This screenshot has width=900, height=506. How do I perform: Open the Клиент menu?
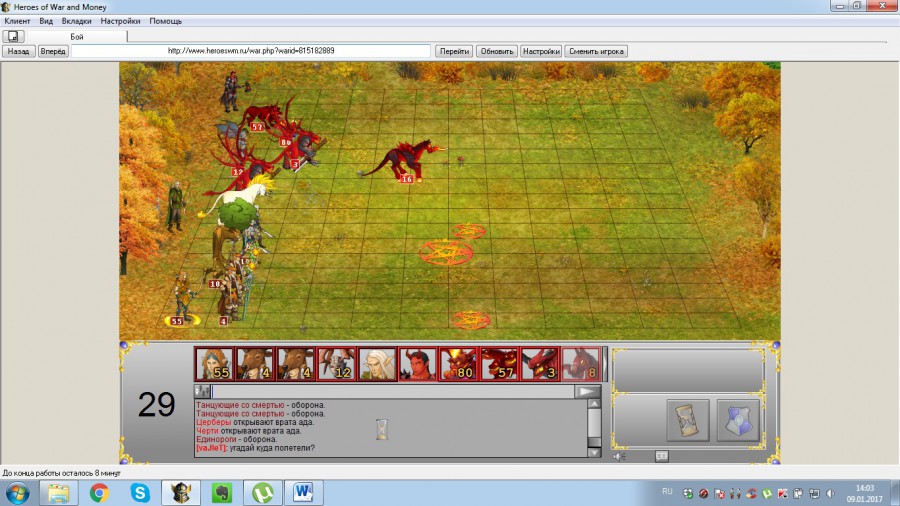(17, 21)
